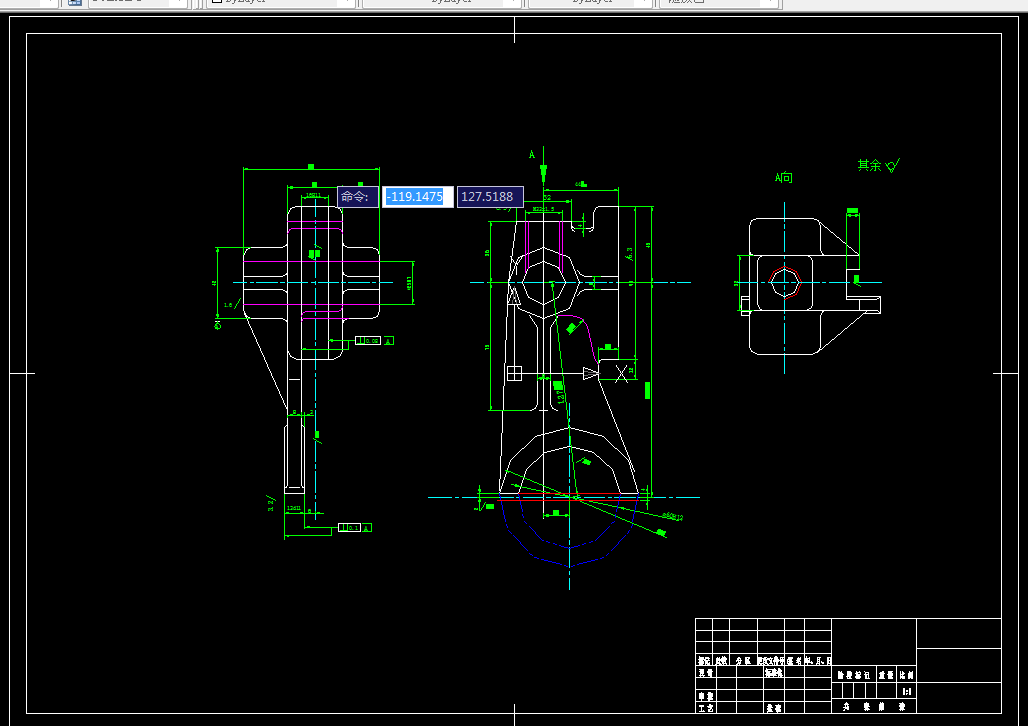Select the 1.6 roughness symbol

[x=231, y=304]
